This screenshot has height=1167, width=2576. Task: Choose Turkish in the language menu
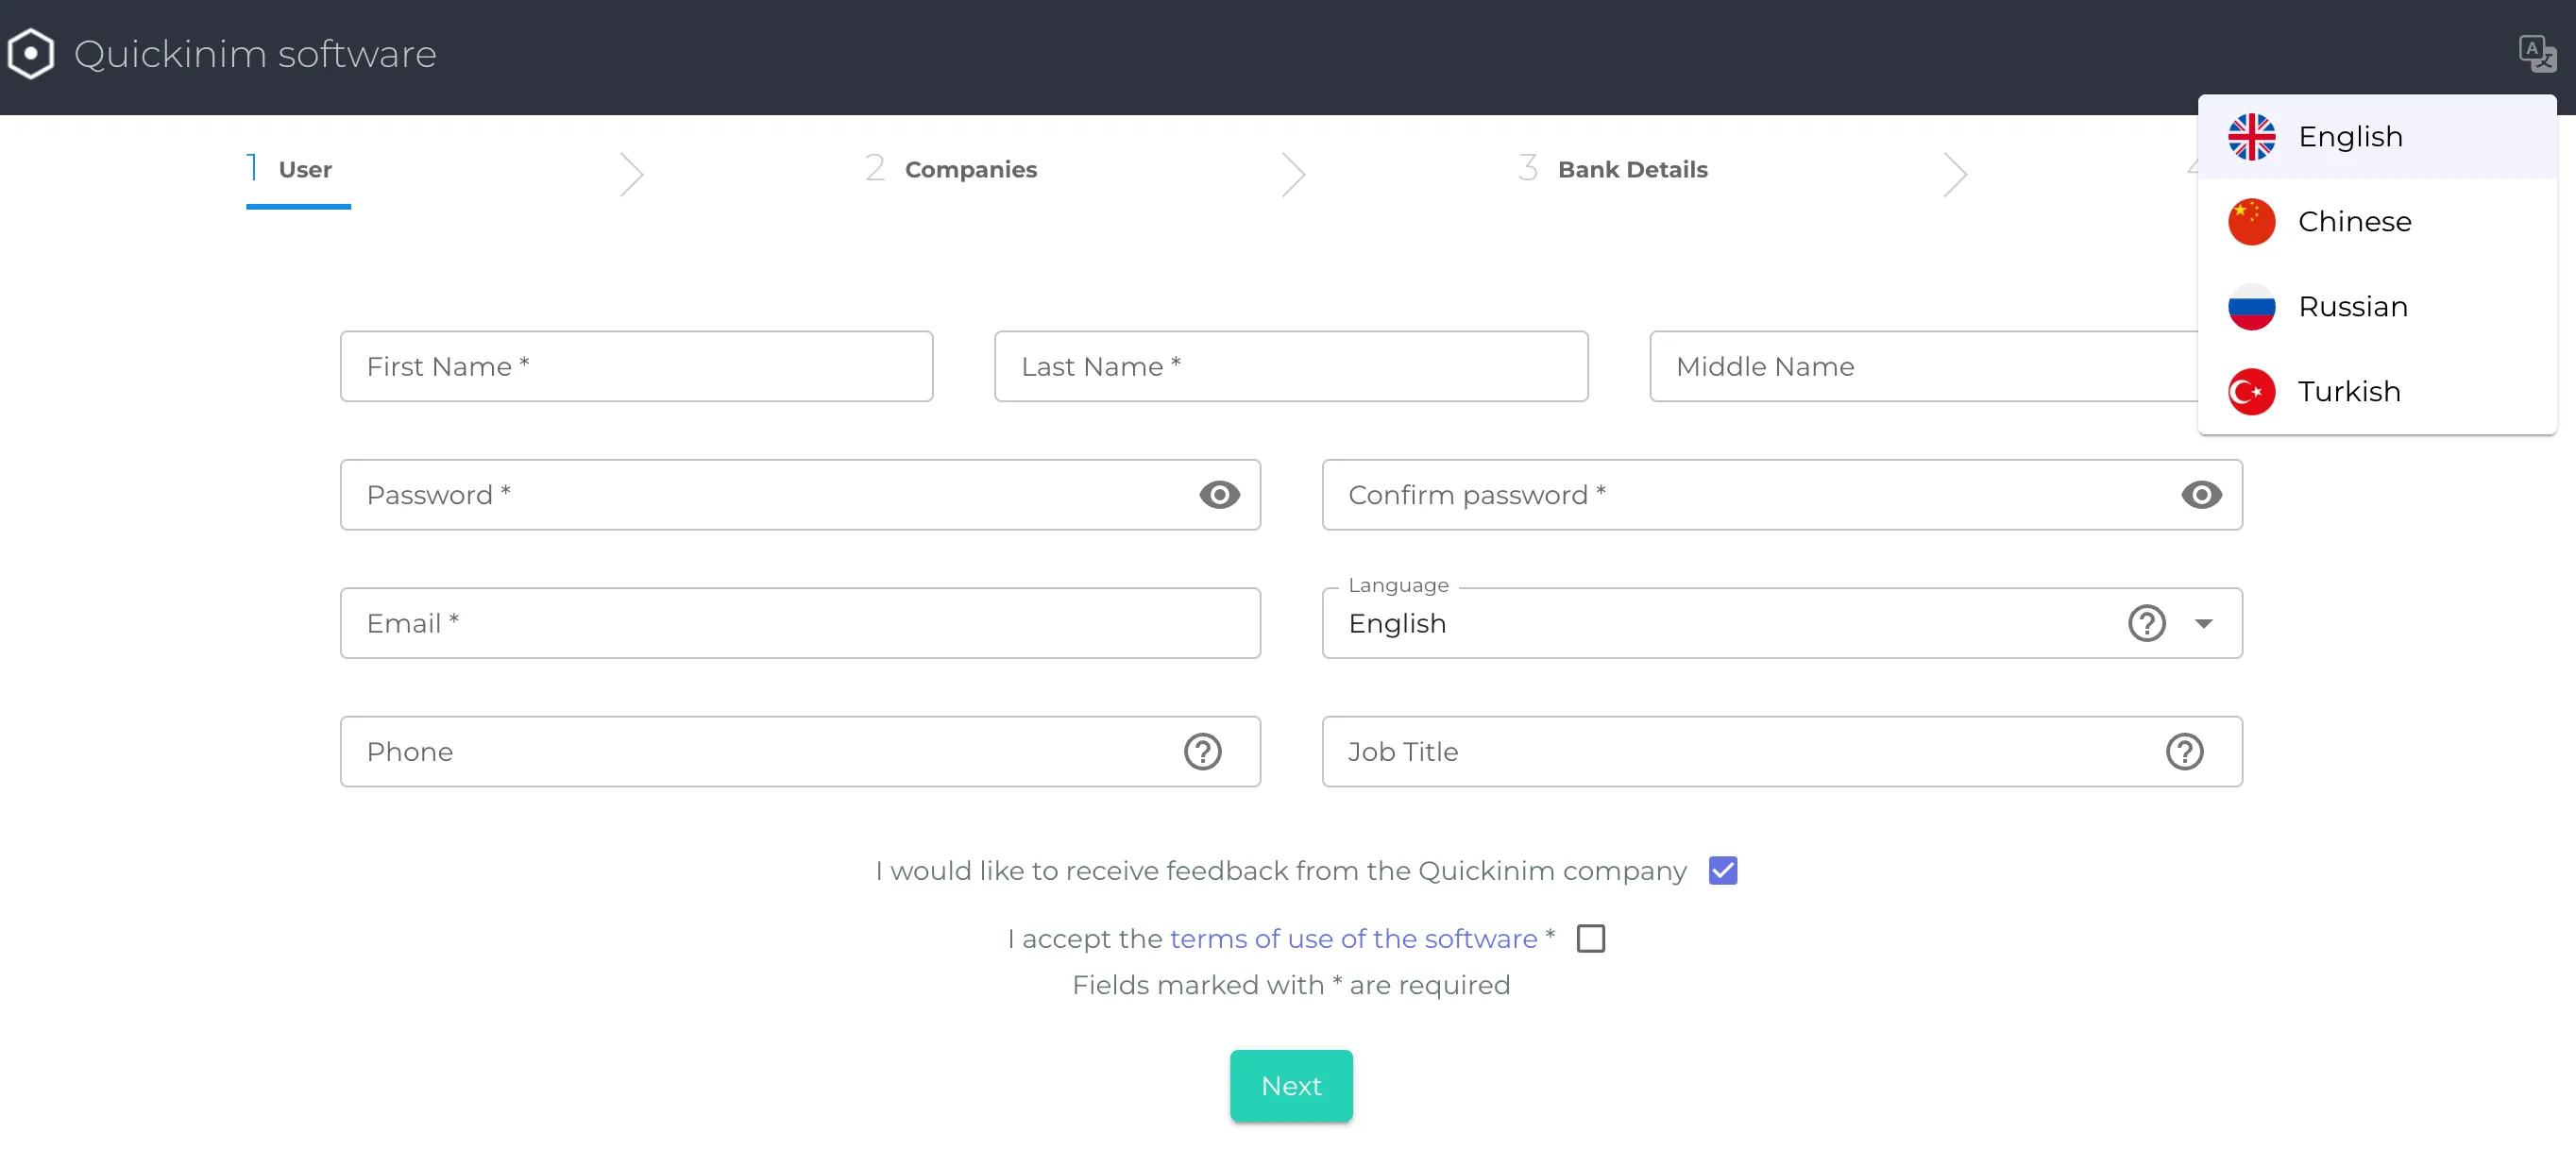[2348, 391]
